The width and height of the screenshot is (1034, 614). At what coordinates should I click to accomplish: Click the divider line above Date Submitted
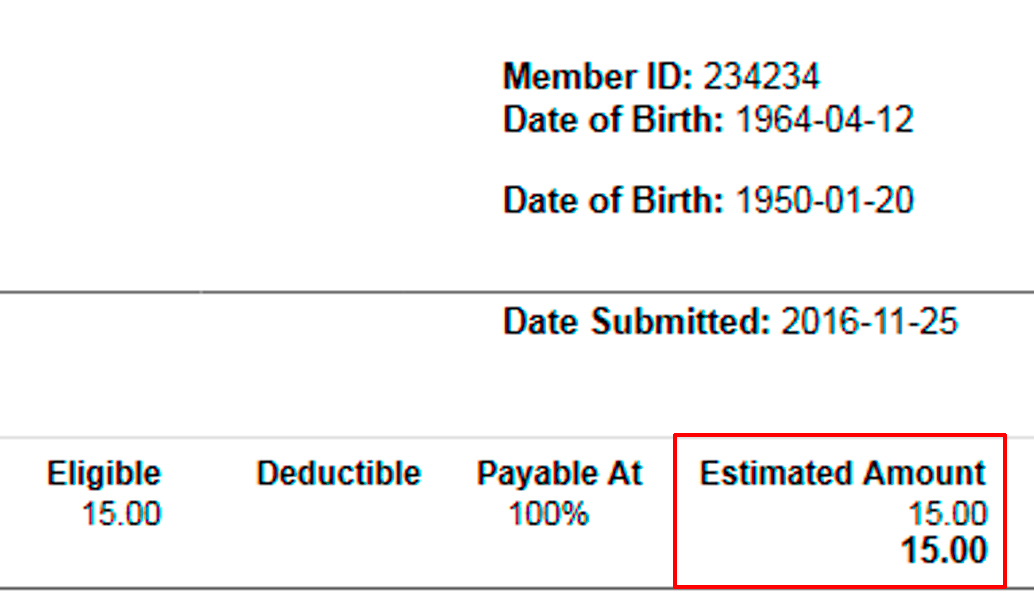tap(517, 292)
